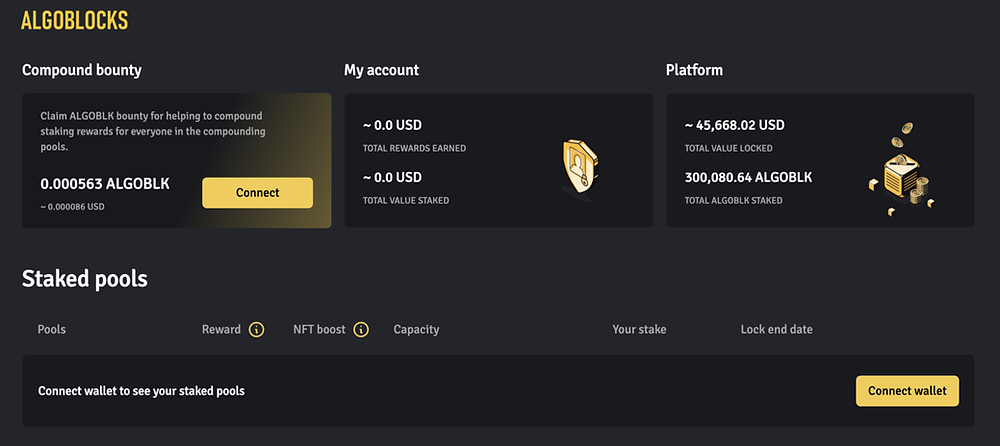1000x446 pixels.
Task: Click the 0.000563 ALGOBLK bounty amount
Action: point(105,184)
